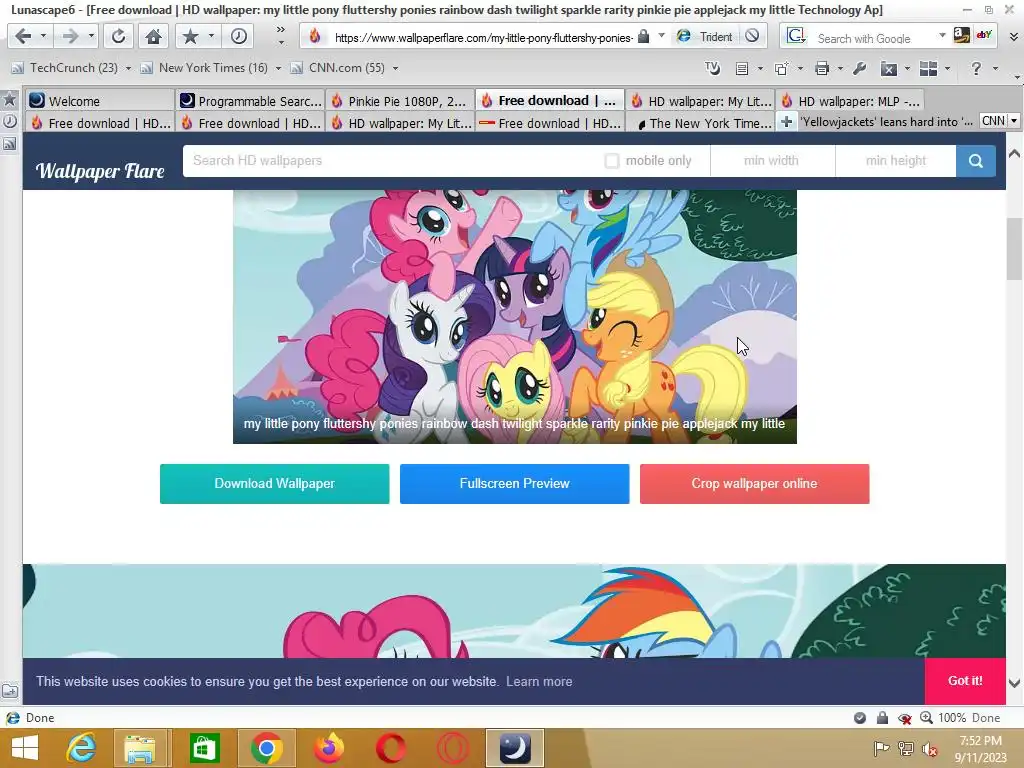
Task: Open Firefox from the taskbar
Action: coord(328,748)
